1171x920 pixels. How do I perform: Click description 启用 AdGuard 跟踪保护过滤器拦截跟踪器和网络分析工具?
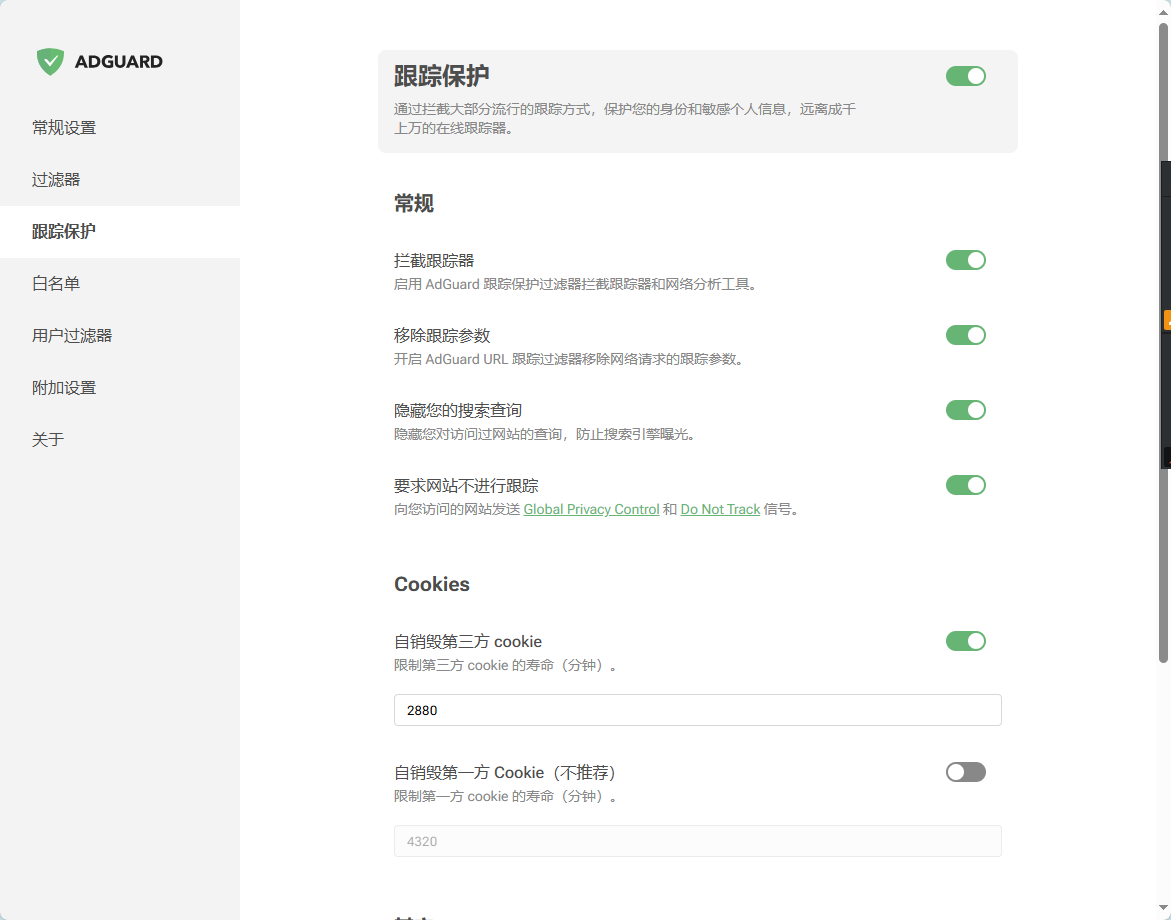pyautogui.click(x=576, y=285)
